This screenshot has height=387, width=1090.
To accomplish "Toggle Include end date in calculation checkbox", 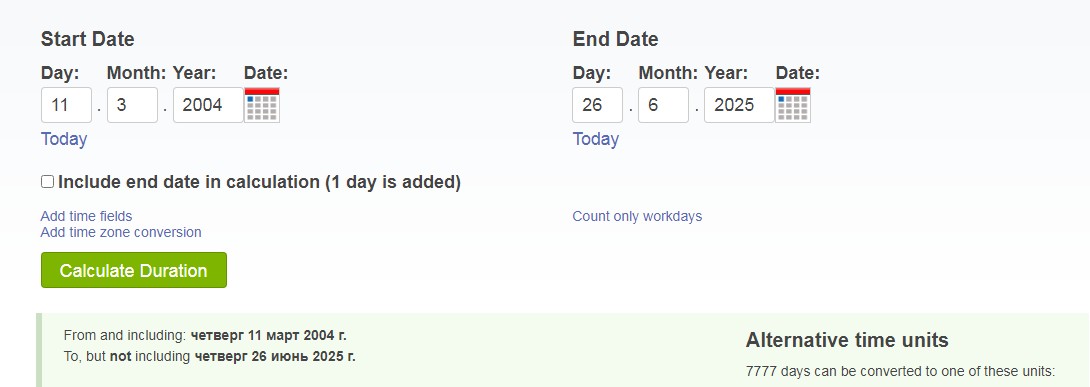I will pyautogui.click(x=47, y=182).
